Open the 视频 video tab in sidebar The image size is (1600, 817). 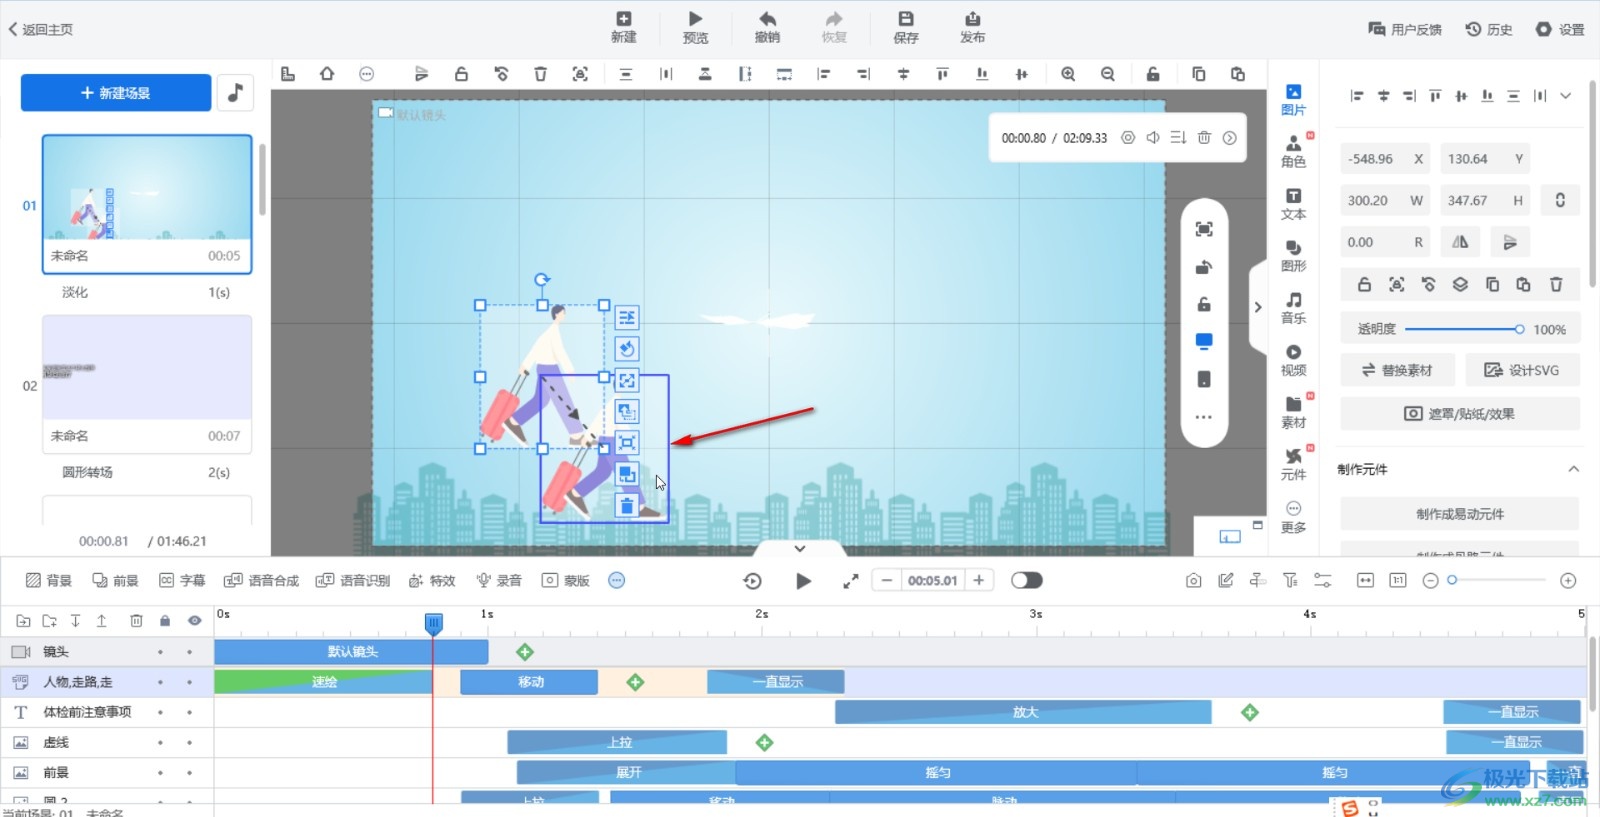click(x=1293, y=360)
